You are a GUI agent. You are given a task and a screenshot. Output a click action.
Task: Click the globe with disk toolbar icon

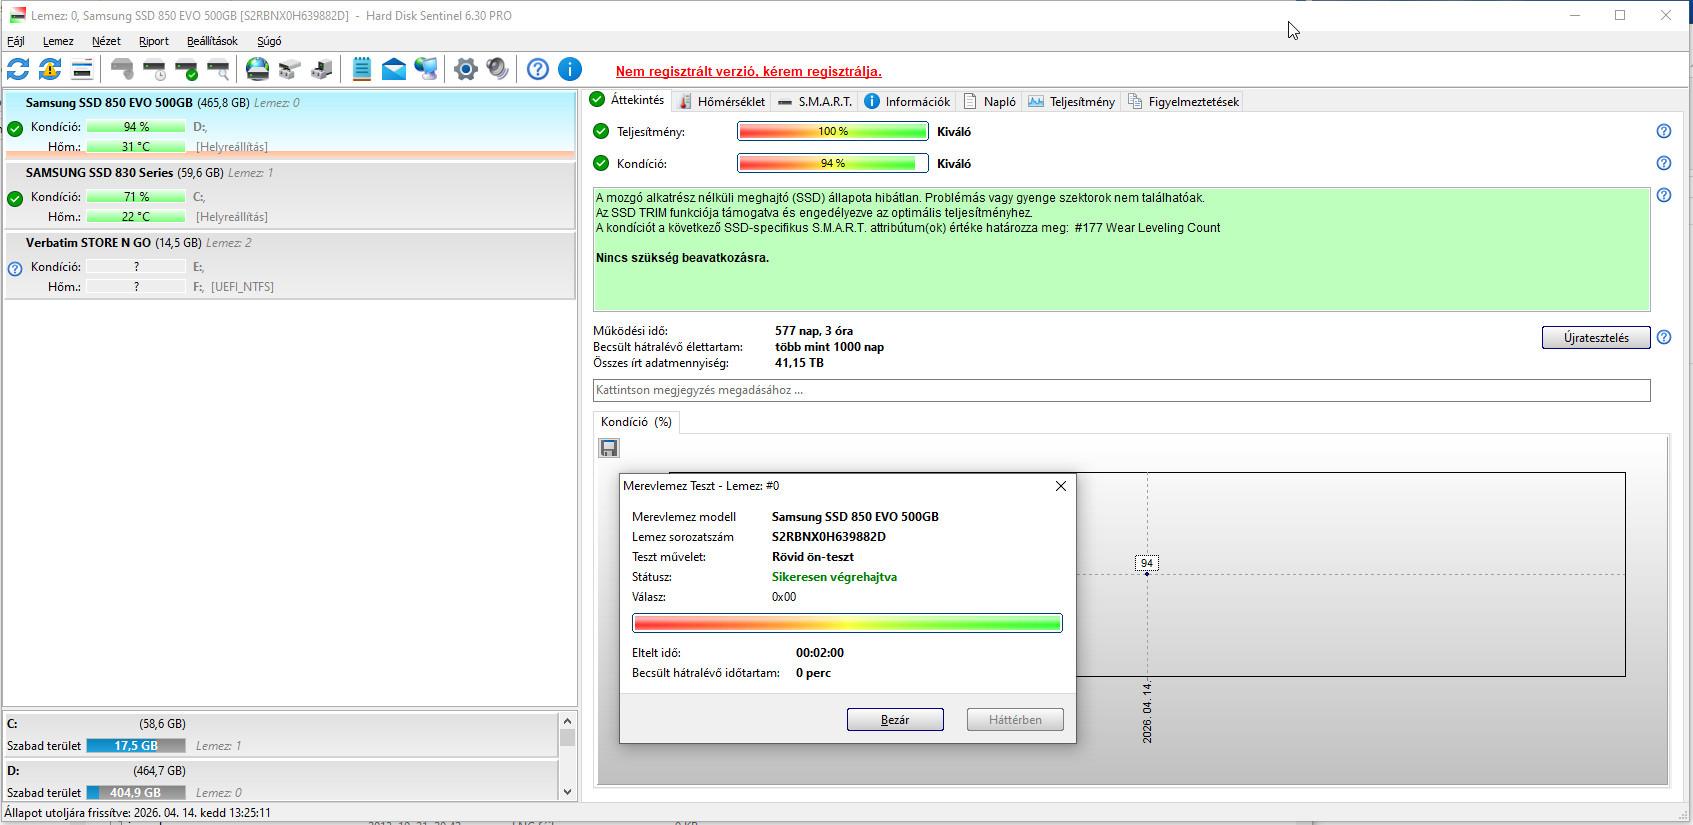tap(257, 69)
